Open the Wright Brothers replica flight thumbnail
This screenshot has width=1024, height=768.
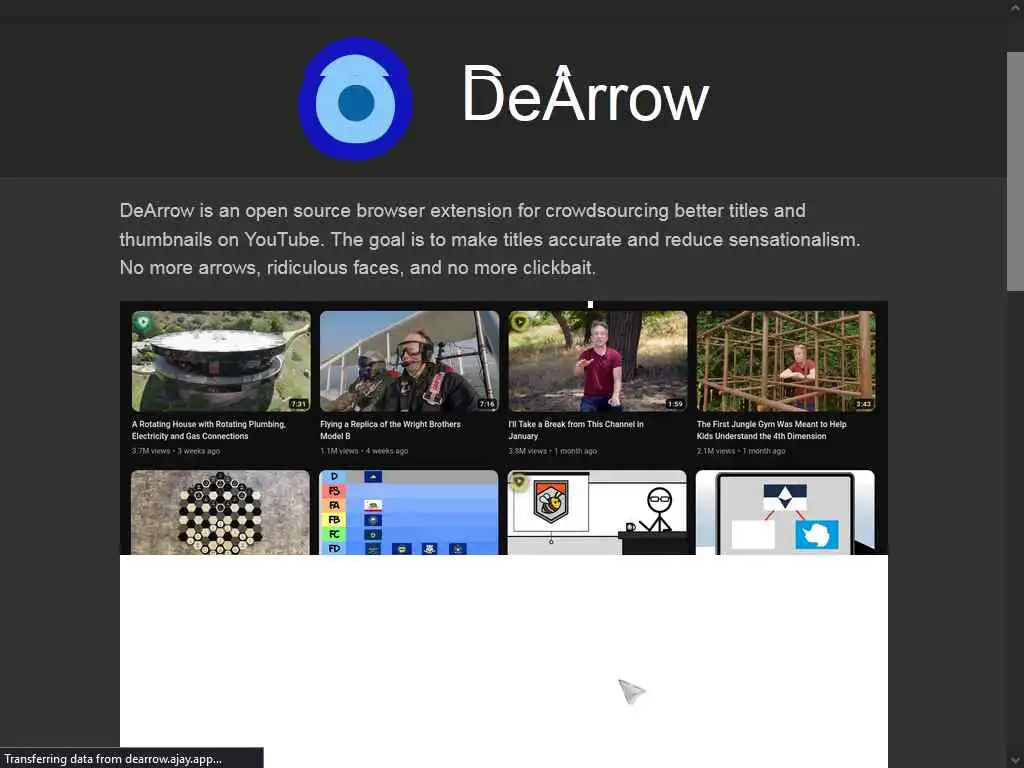409,361
